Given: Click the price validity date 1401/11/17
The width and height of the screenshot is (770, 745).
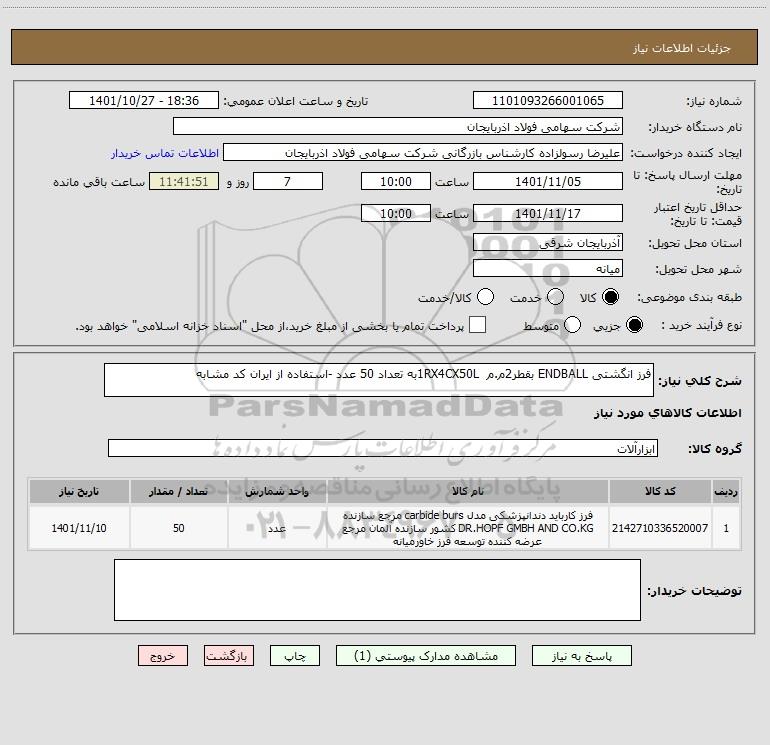Looking at the screenshot, I should click(x=548, y=213).
